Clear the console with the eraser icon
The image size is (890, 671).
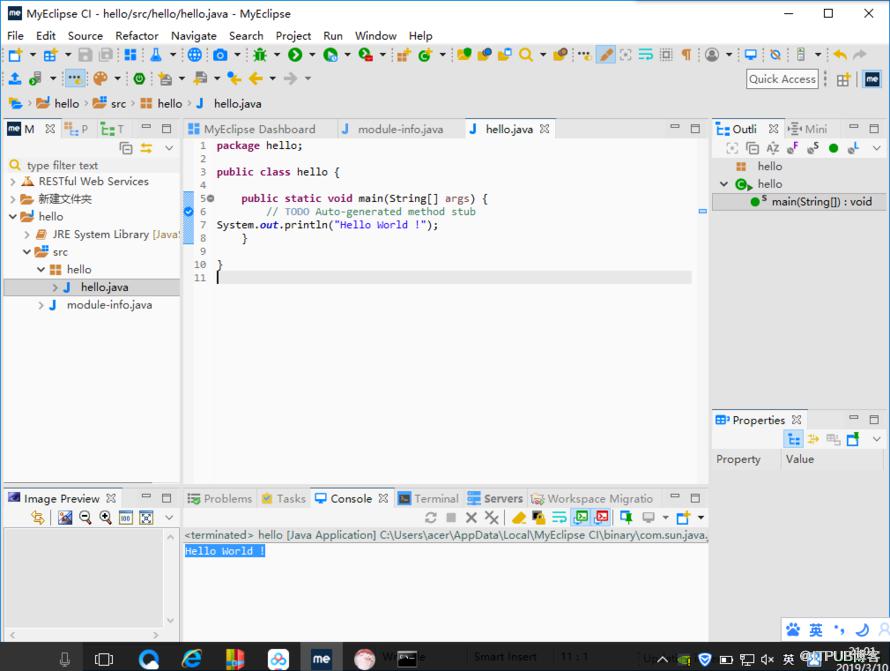519,517
